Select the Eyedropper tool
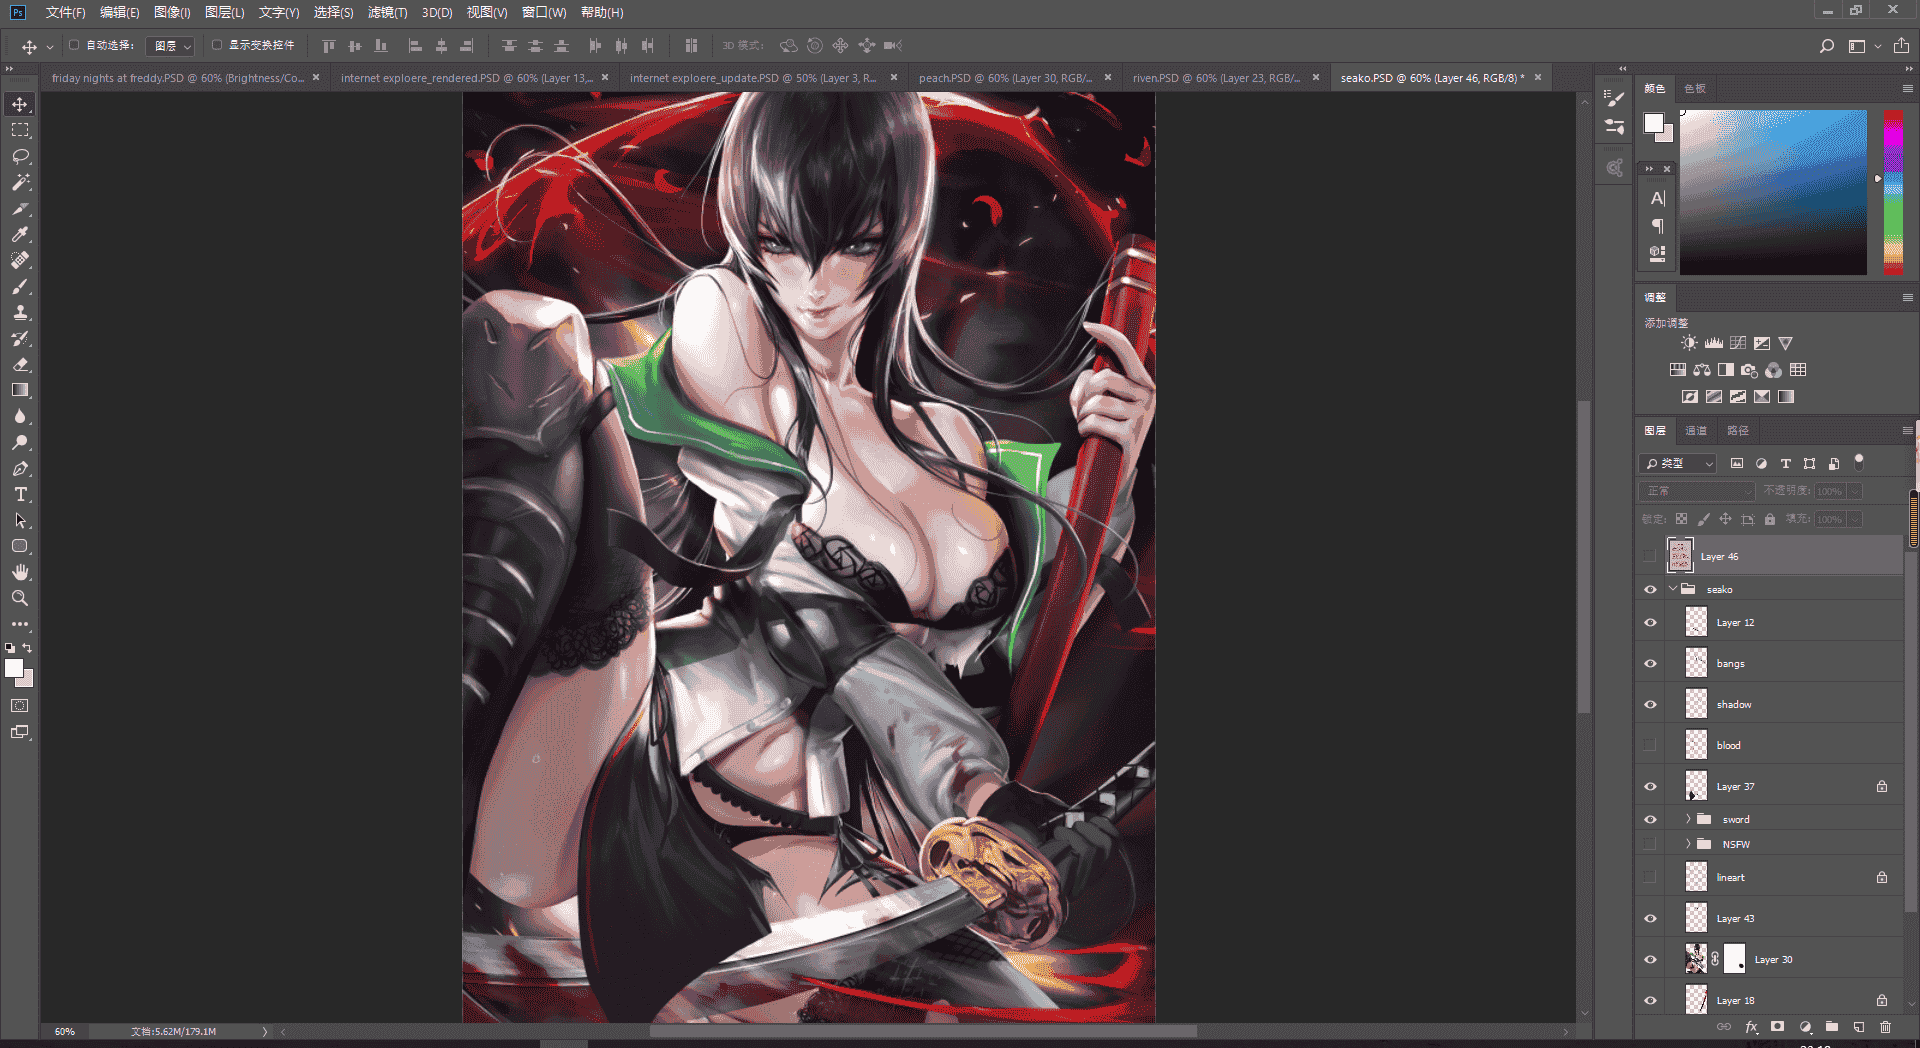Image resolution: width=1920 pixels, height=1048 pixels. pos(20,234)
